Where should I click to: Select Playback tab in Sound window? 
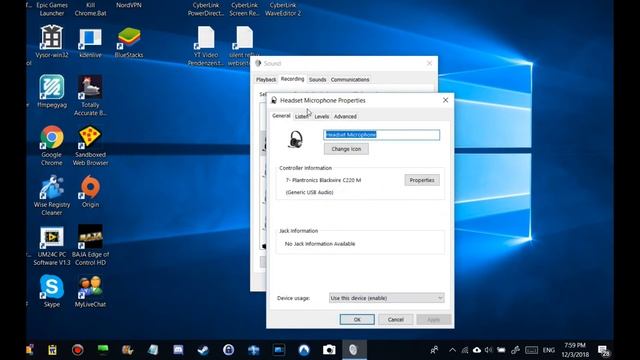(266, 80)
